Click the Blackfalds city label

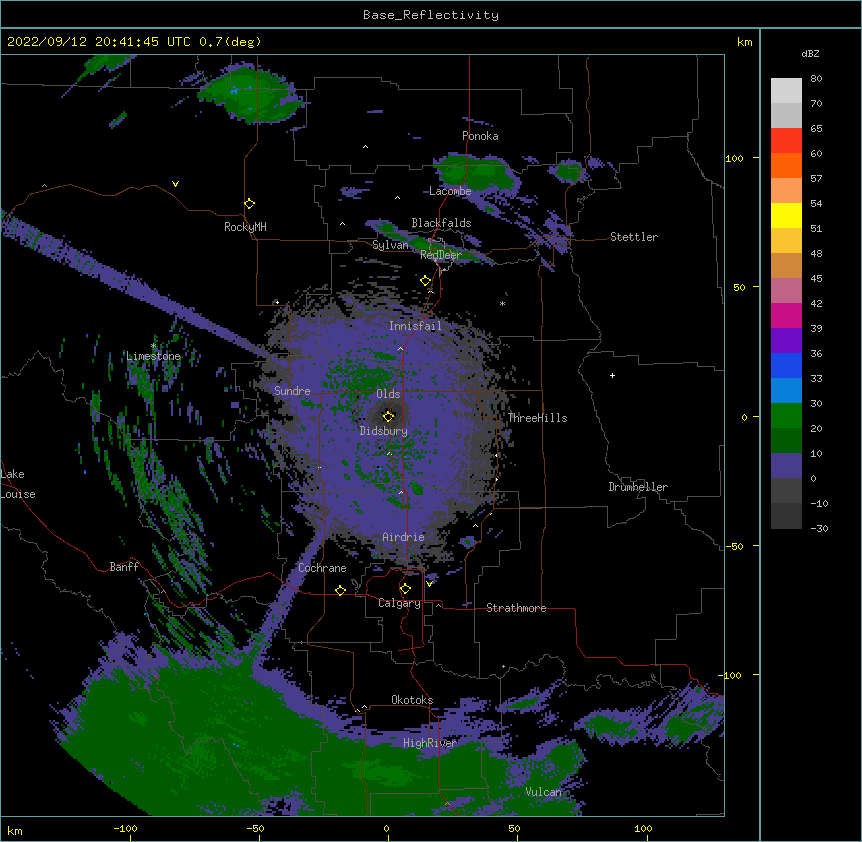(x=441, y=223)
